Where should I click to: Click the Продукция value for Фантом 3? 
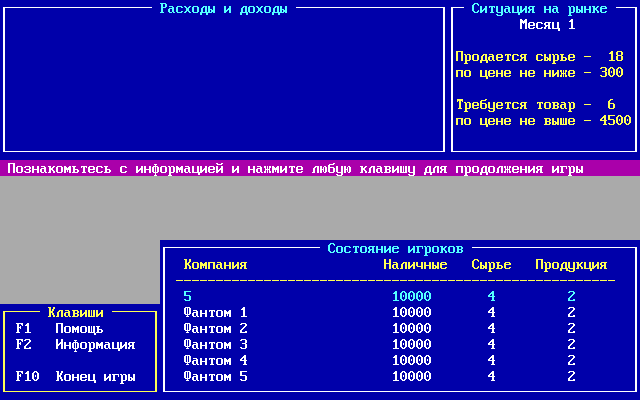pos(571,344)
